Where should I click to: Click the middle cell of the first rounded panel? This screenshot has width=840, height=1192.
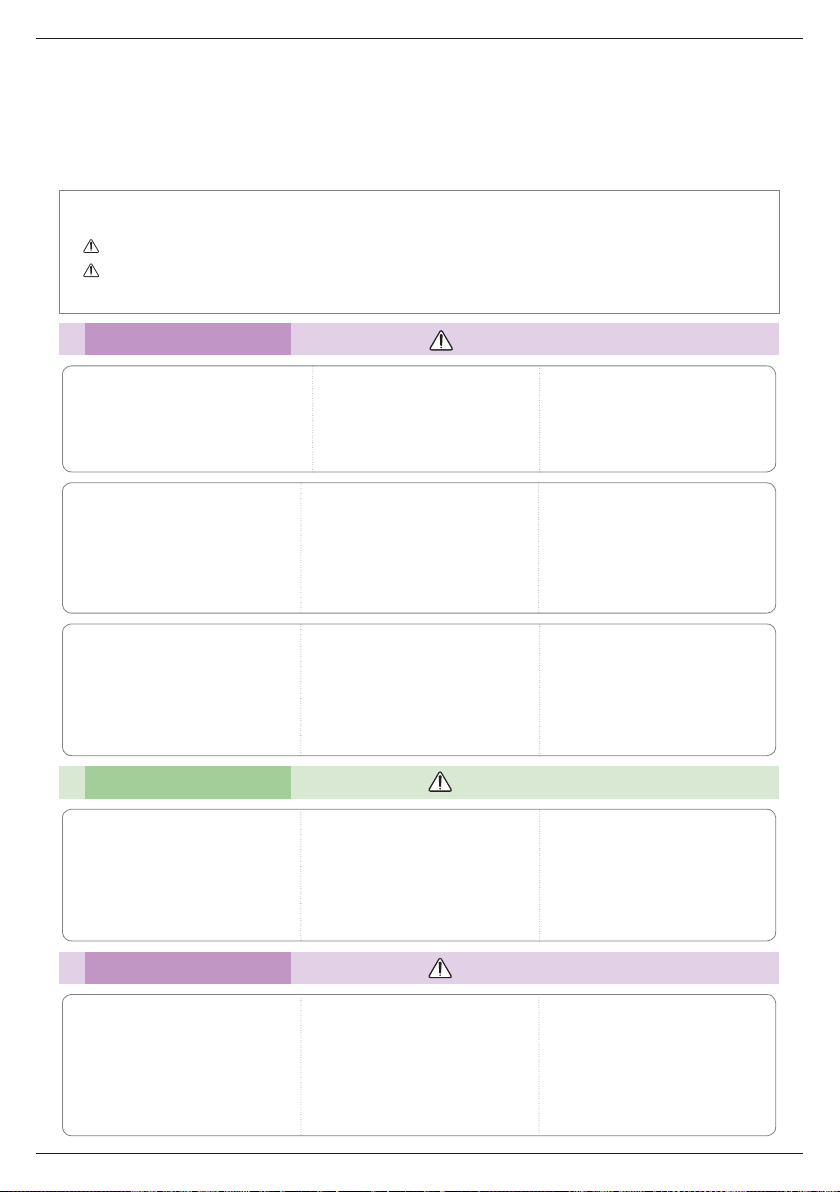pyautogui.click(x=426, y=419)
